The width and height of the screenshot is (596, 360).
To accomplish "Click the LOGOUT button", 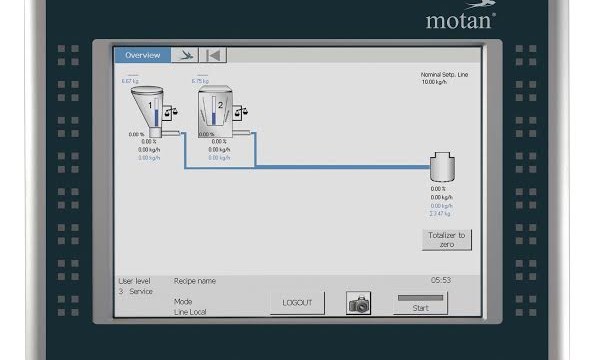I will [297, 303].
